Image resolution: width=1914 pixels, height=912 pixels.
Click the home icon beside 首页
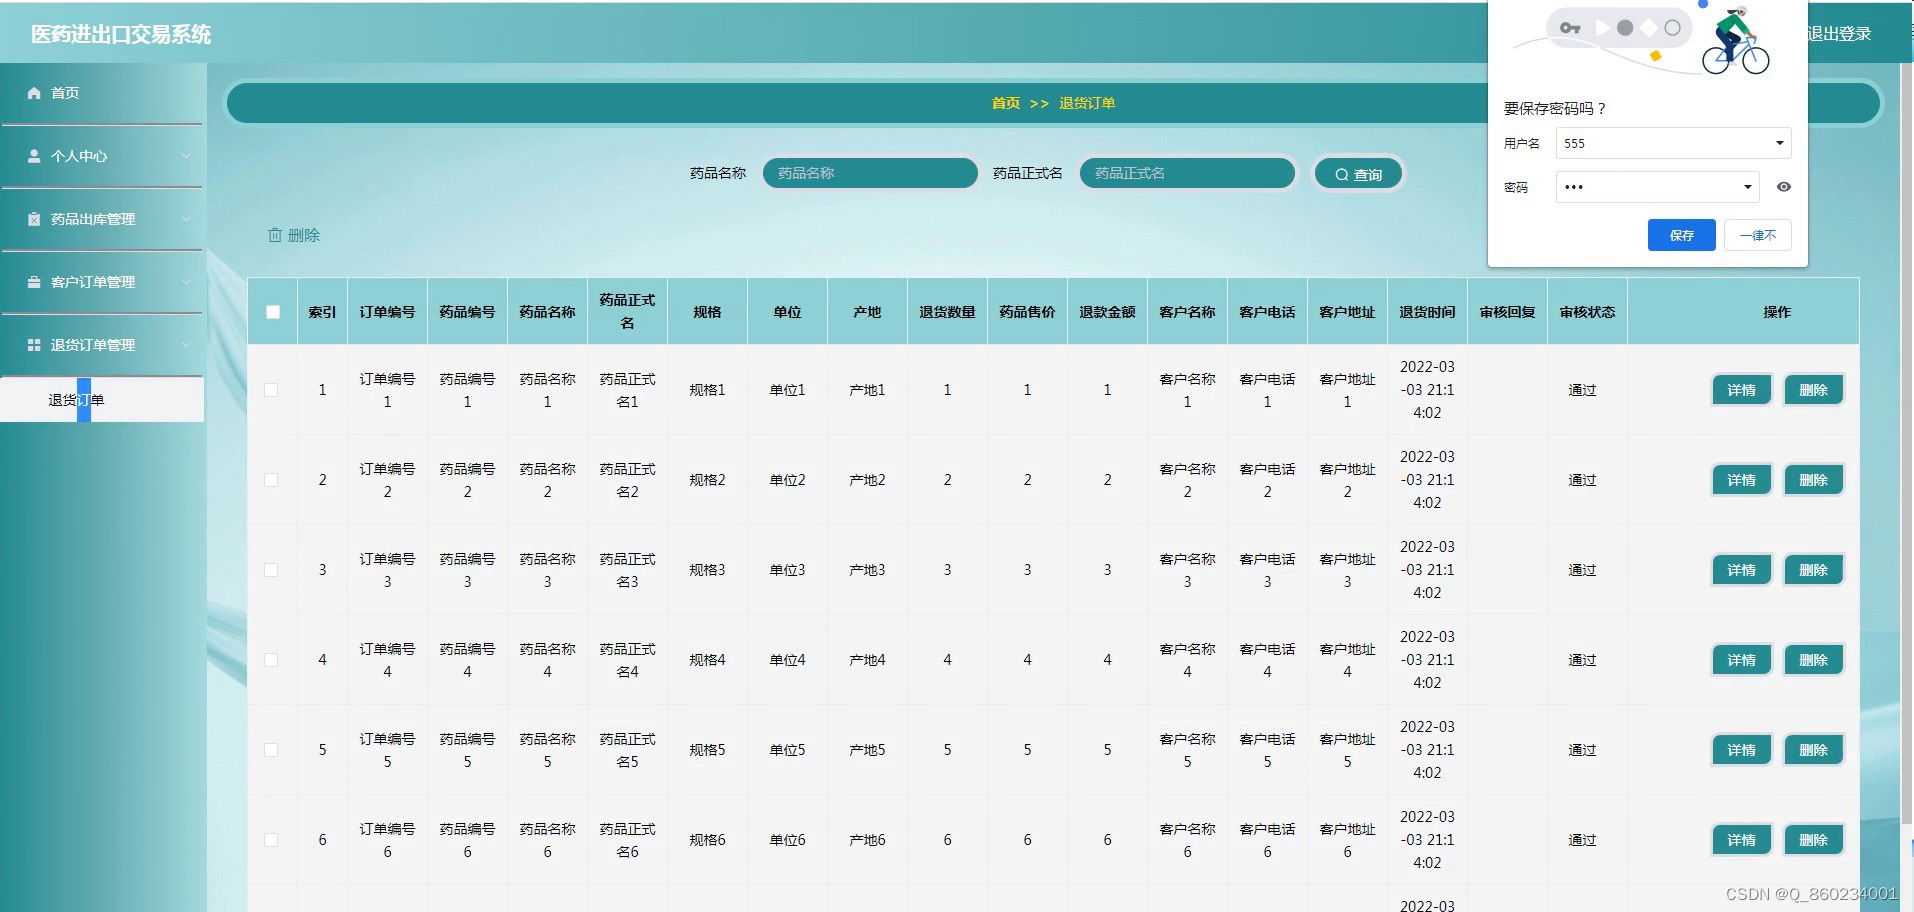coord(34,93)
